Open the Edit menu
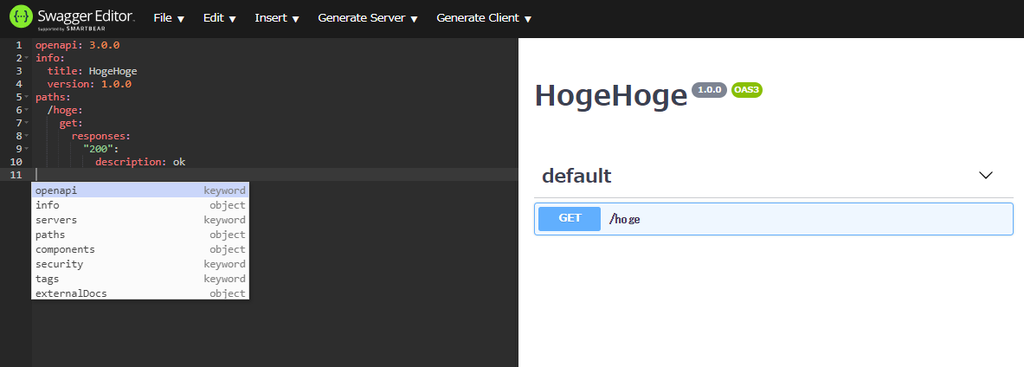 [219, 18]
